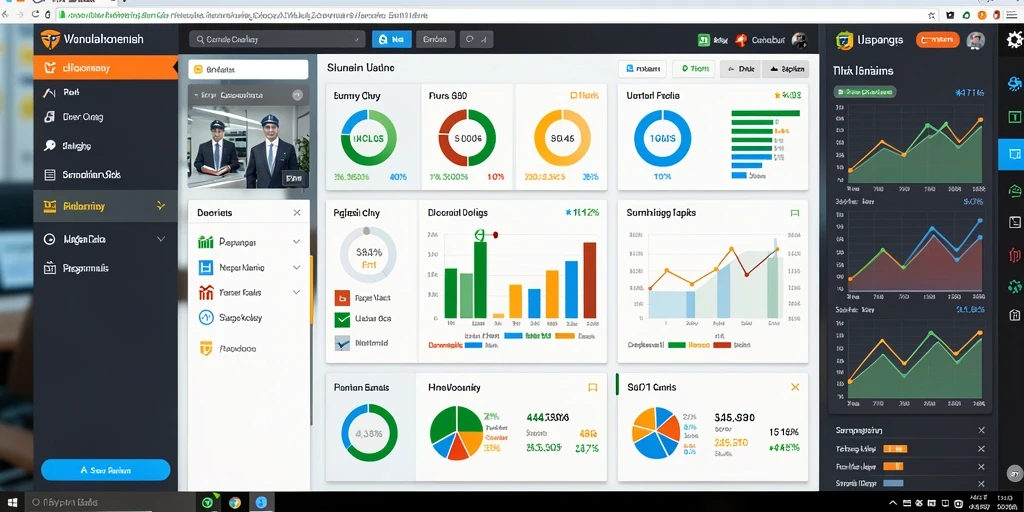Screen dimensions: 1024x512
Task: Toggle the green Uuher Goa checkbox
Action: click(x=342, y=319)
